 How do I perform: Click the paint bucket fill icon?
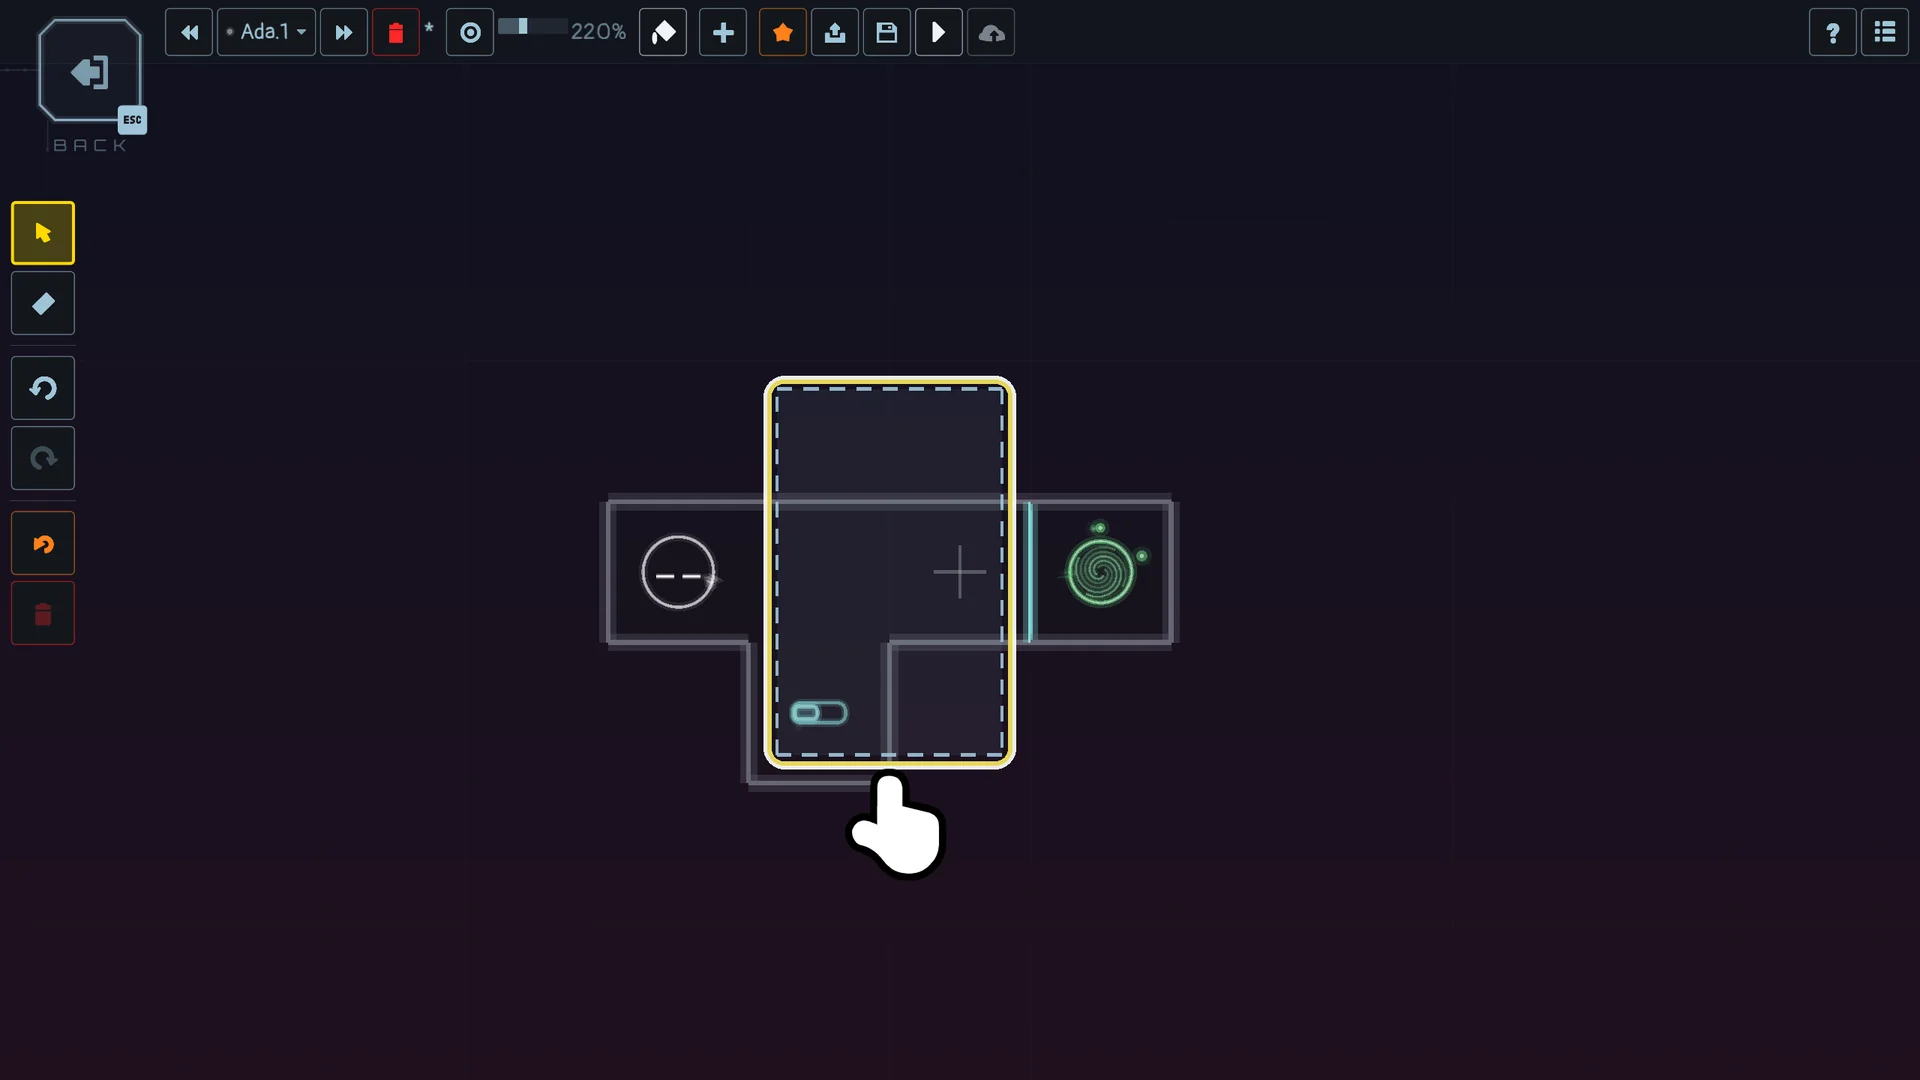point(663,32)
